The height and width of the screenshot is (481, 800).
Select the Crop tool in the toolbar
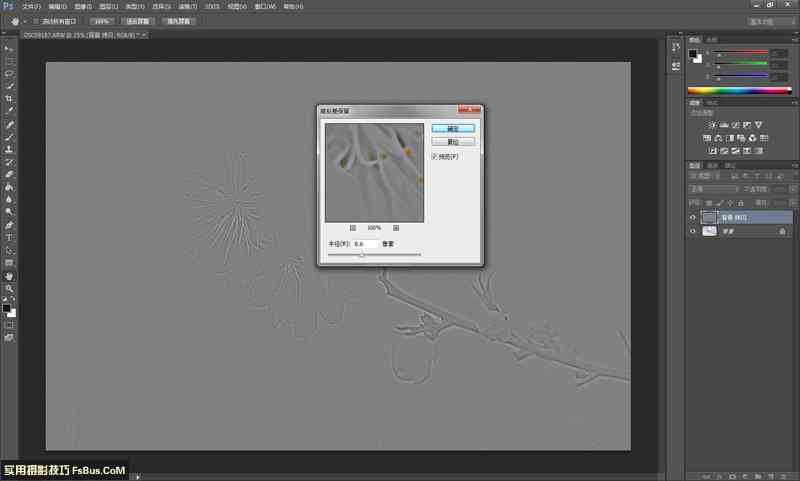tap(9, 99)
